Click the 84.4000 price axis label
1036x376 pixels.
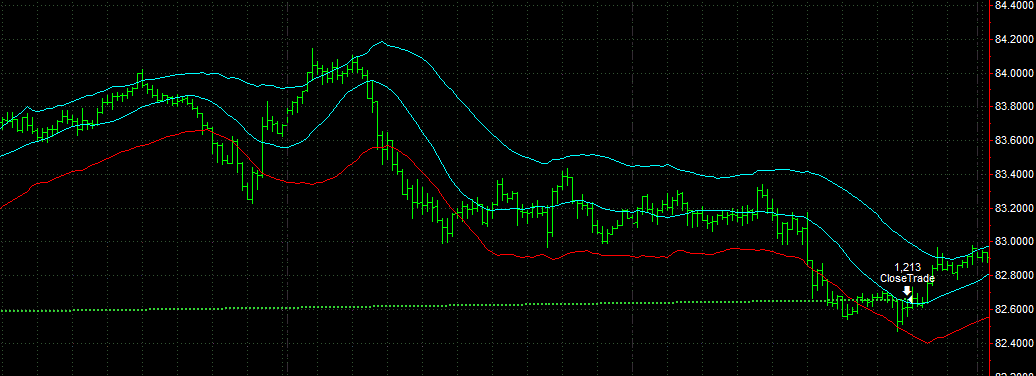coord(1014,5)
